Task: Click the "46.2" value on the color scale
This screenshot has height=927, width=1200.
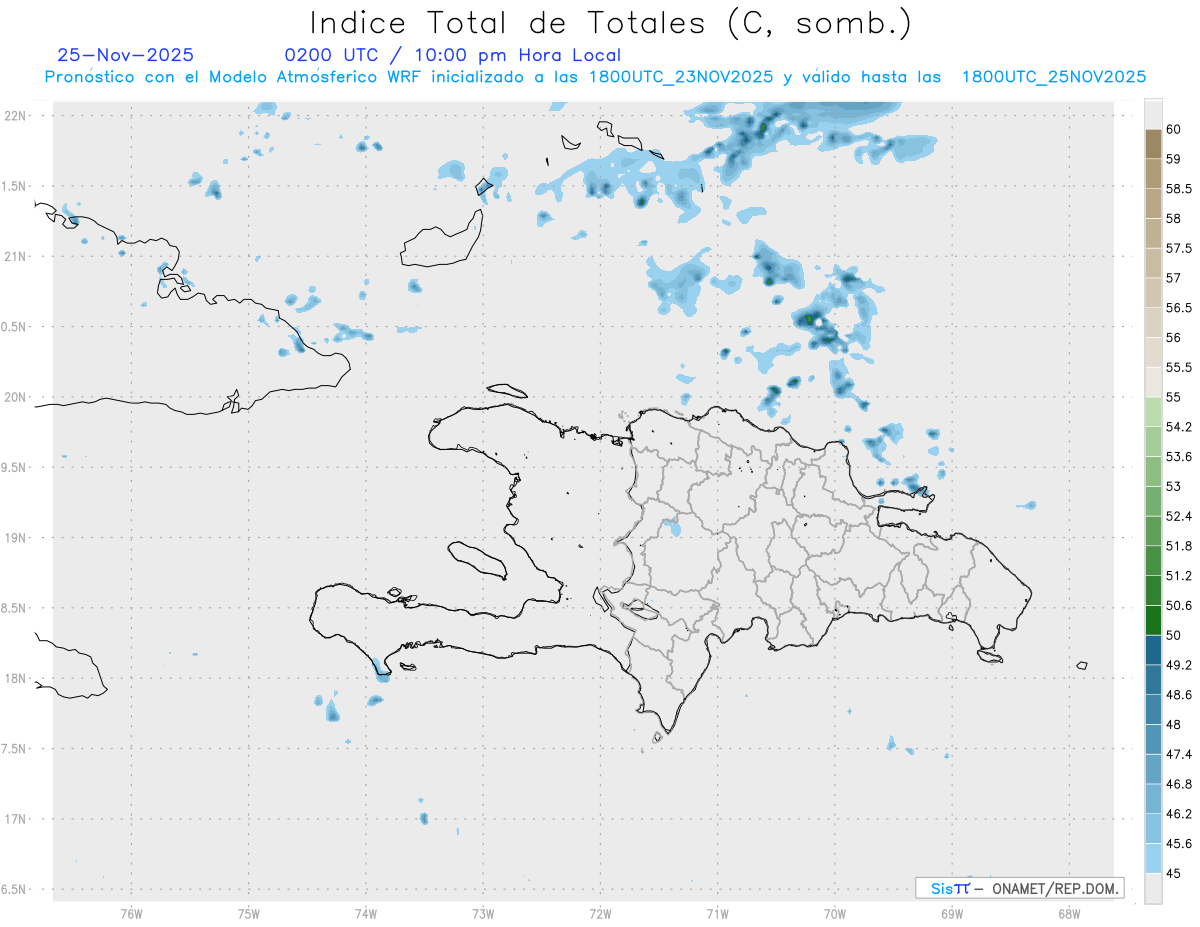Action: coord(1179,814)
